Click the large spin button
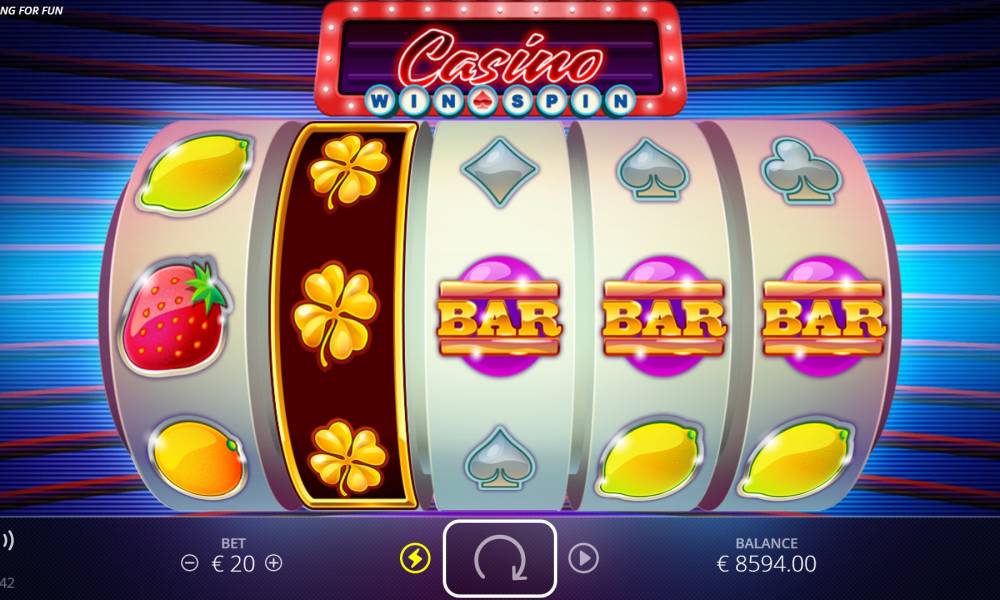 500,559
